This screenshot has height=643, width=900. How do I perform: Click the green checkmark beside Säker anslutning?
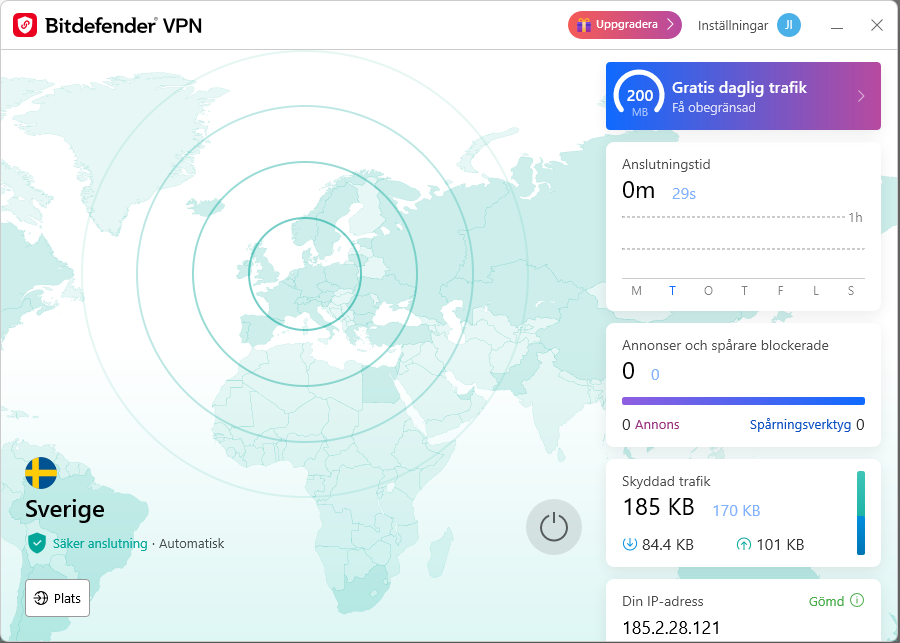(36, 544)
